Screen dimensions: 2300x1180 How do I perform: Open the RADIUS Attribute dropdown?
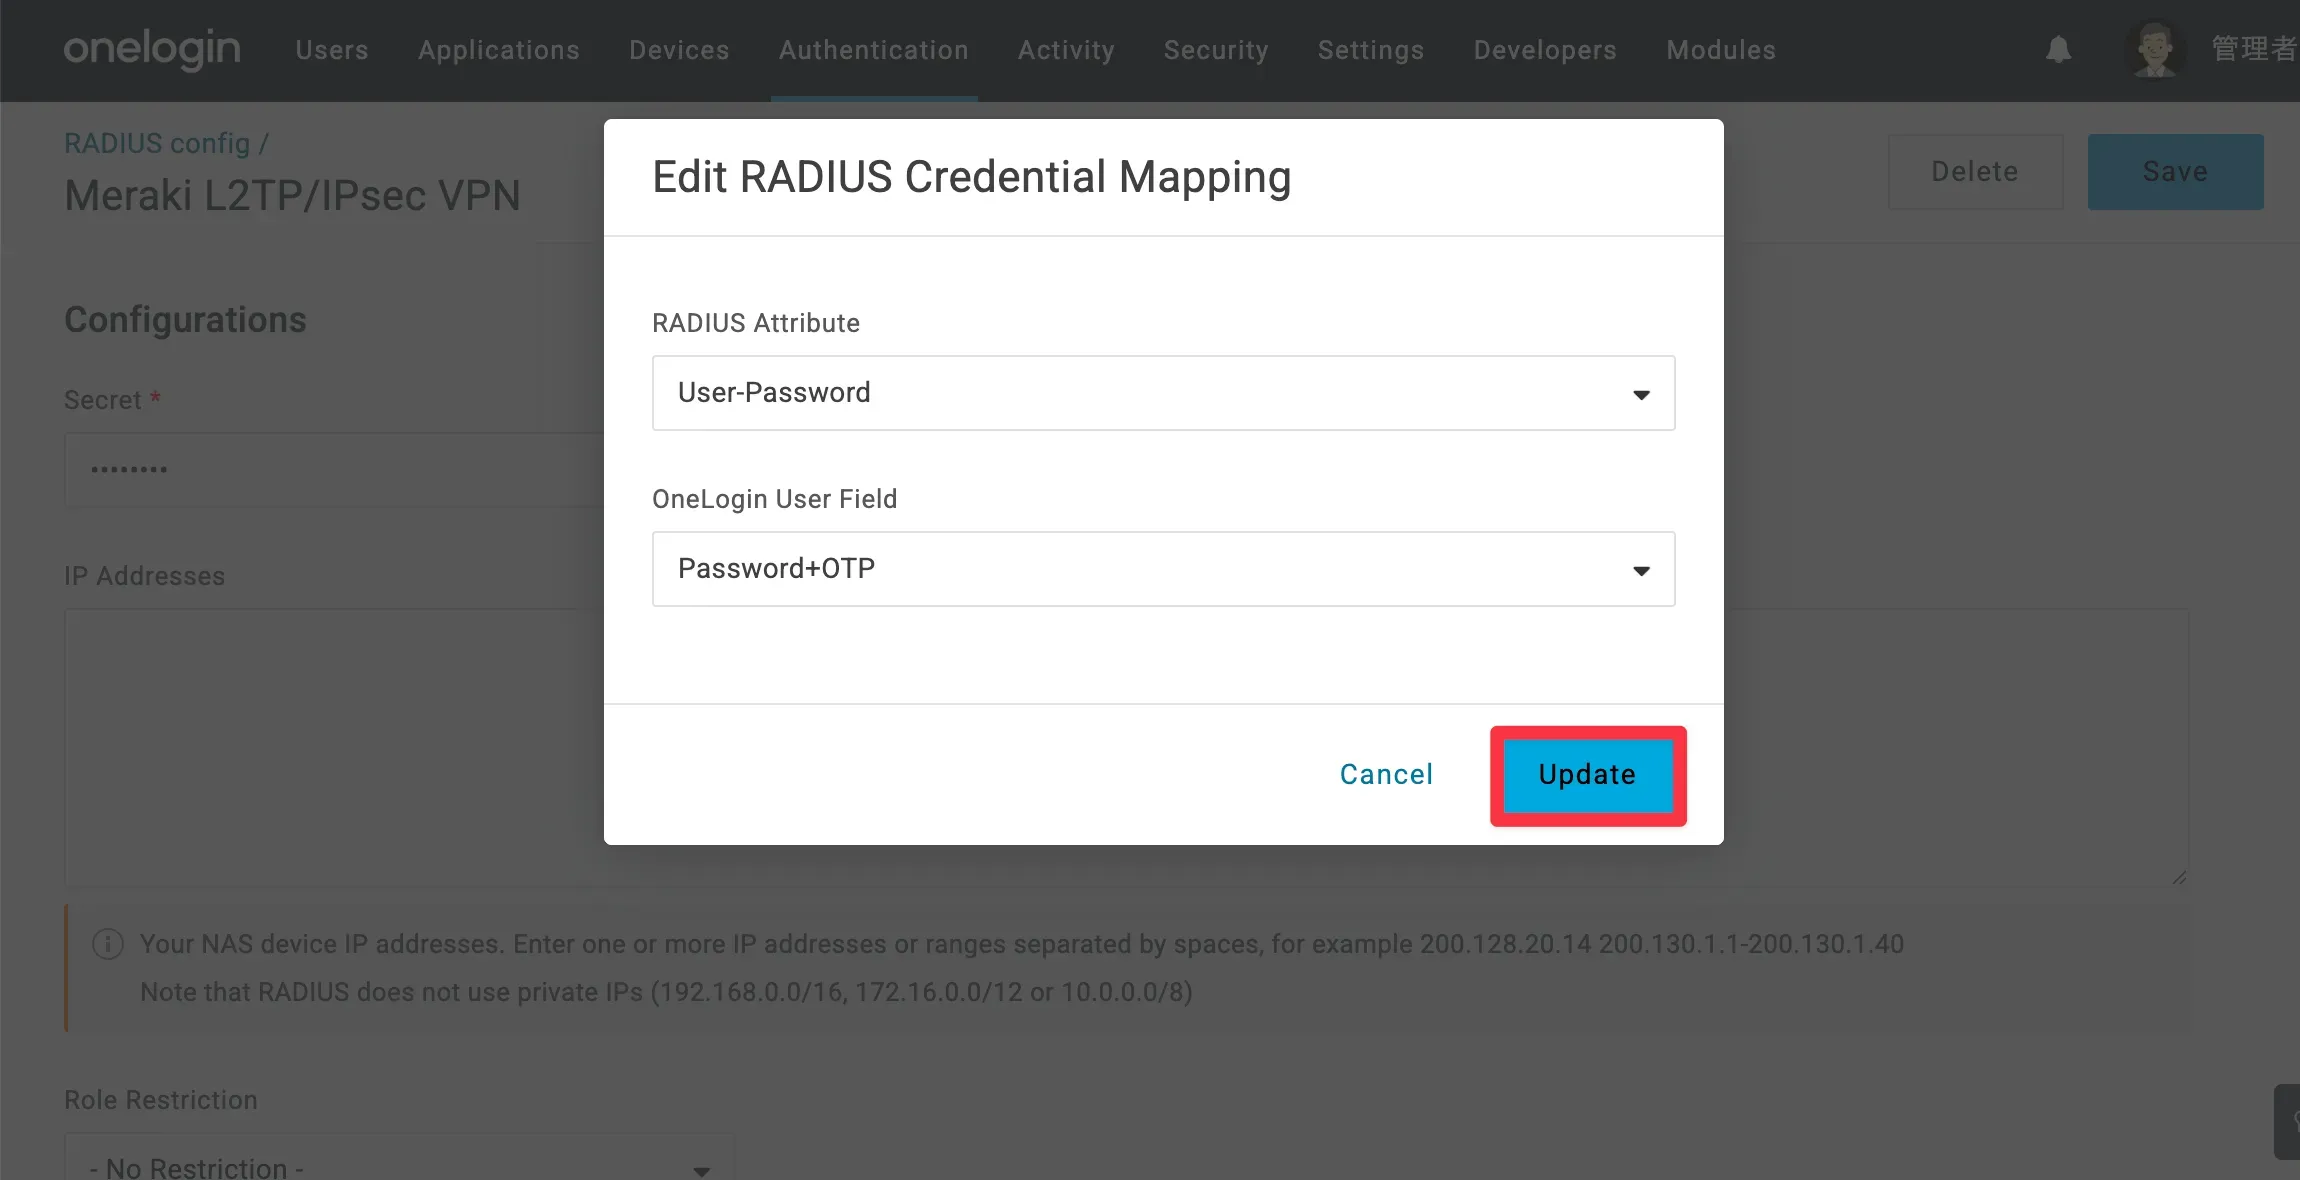(x=1163, y=393)
